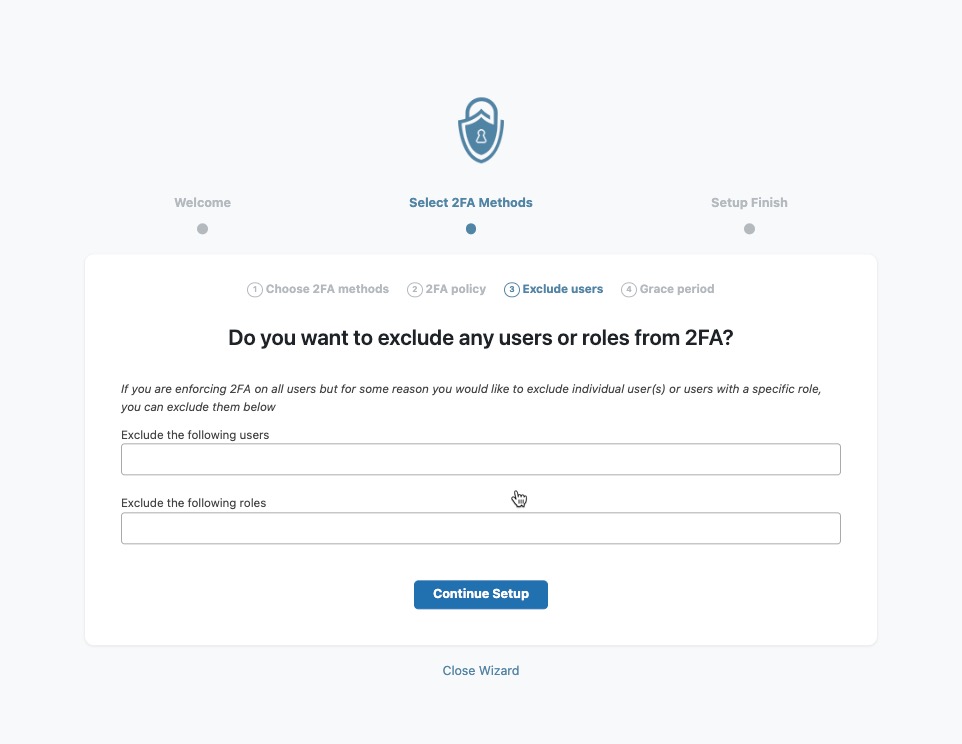Click the Setup Finish step dot
962x744 pixels.
749,229
